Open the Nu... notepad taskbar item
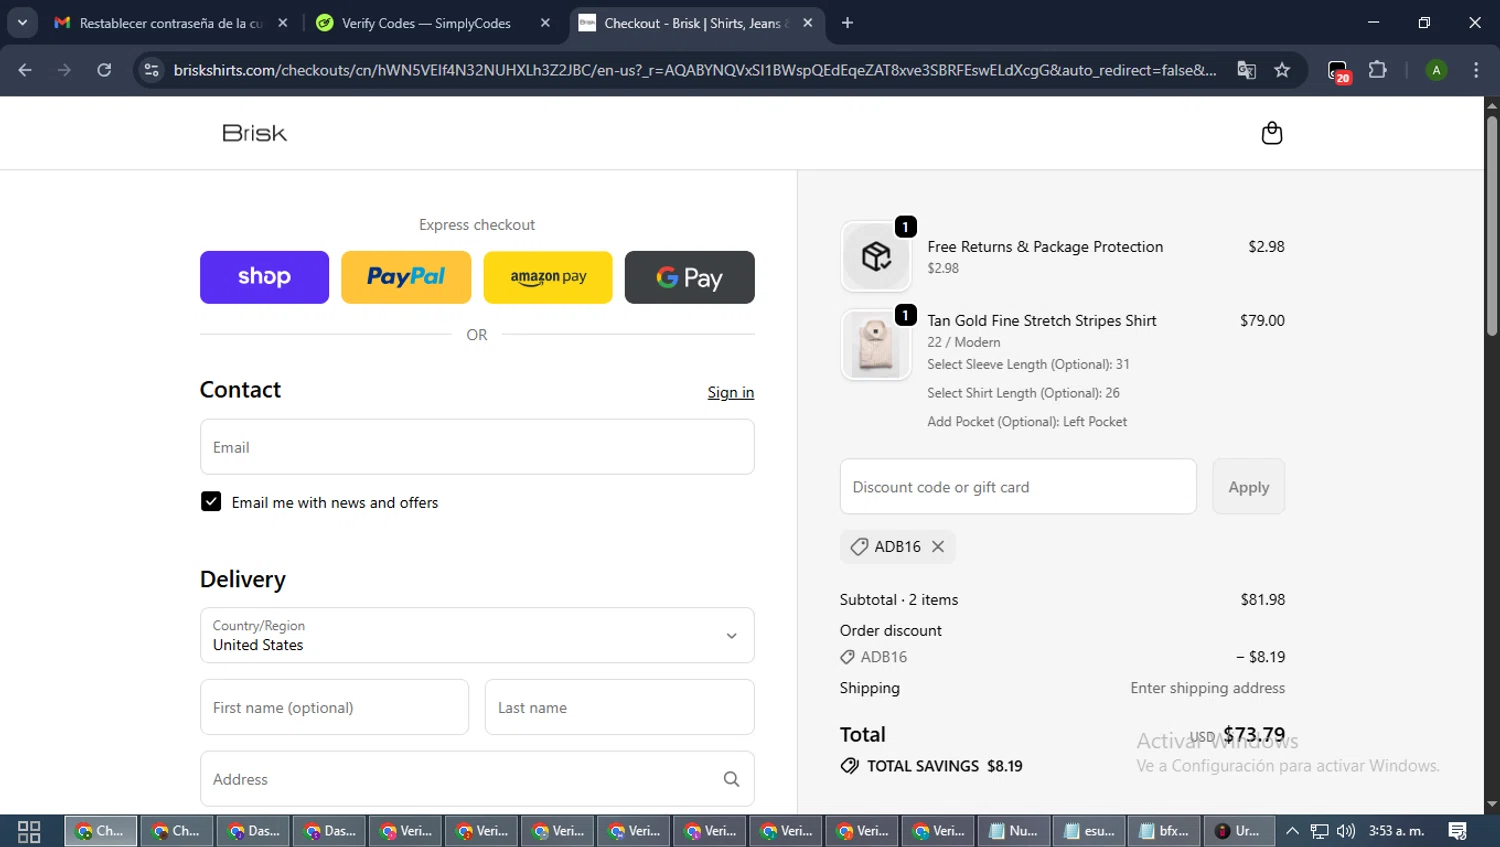 click(1013, 831)
